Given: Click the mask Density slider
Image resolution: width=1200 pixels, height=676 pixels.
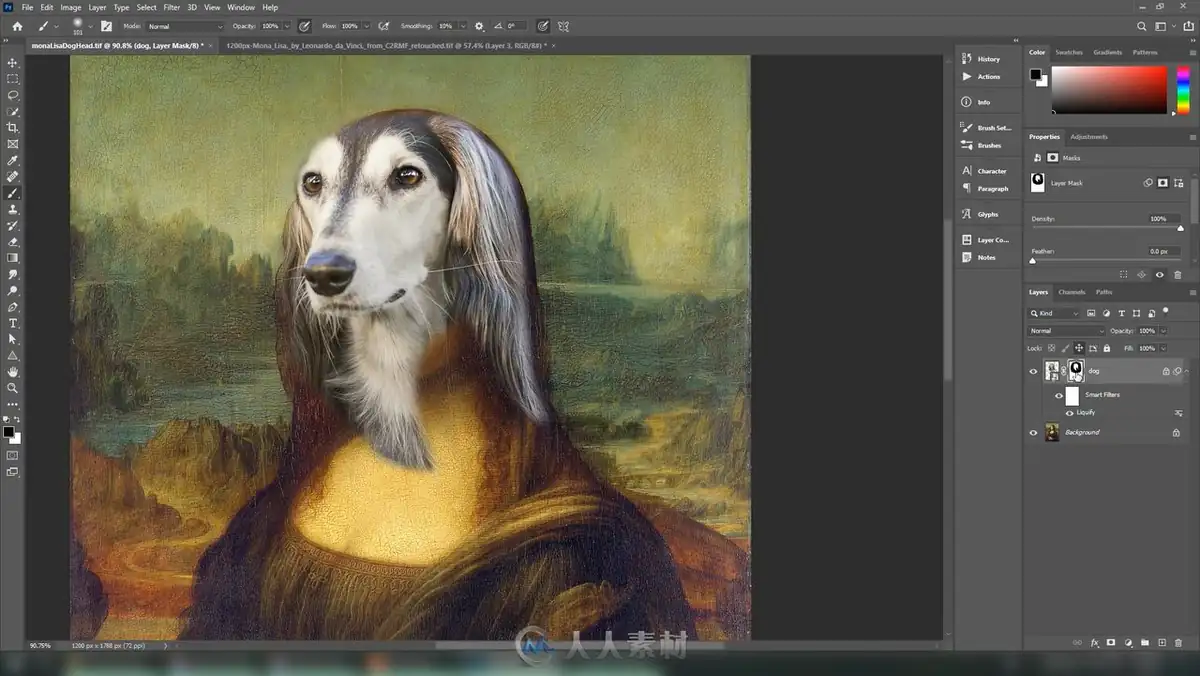Looking at the screenshot, I should pos(1106,228).
